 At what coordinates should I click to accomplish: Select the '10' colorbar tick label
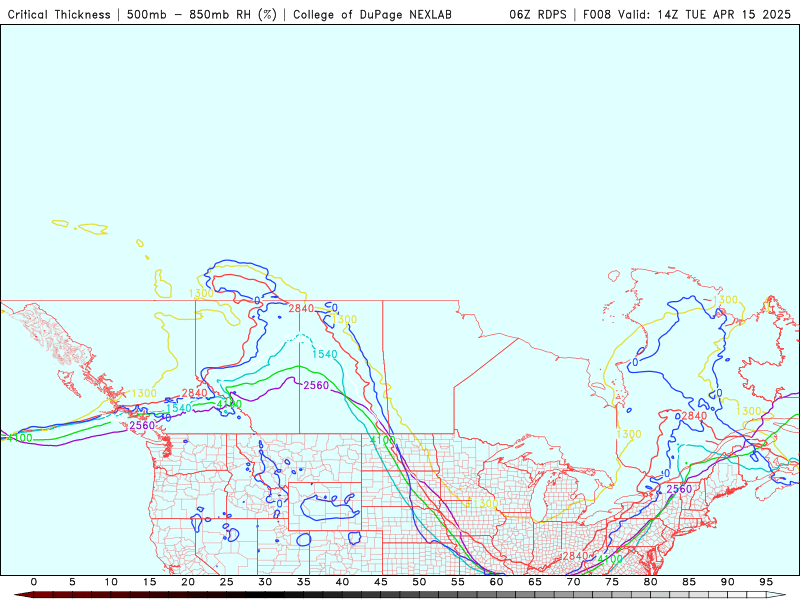pyautogui.click(x=111, y=582)
